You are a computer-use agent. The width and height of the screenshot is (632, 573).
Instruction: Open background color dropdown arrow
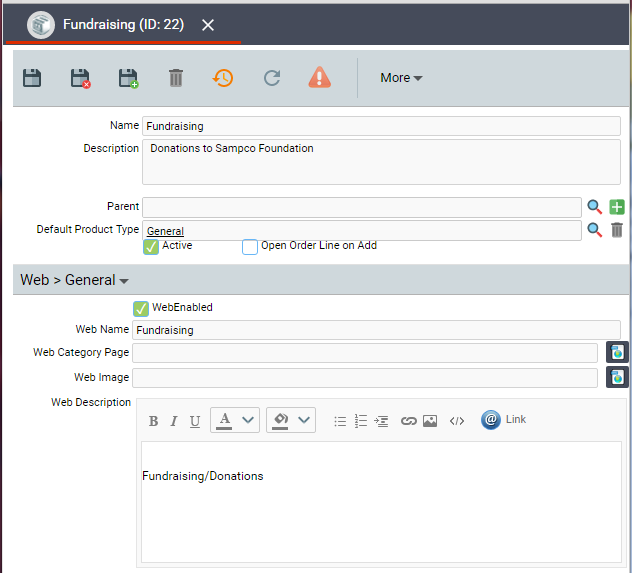pos(304,420)
